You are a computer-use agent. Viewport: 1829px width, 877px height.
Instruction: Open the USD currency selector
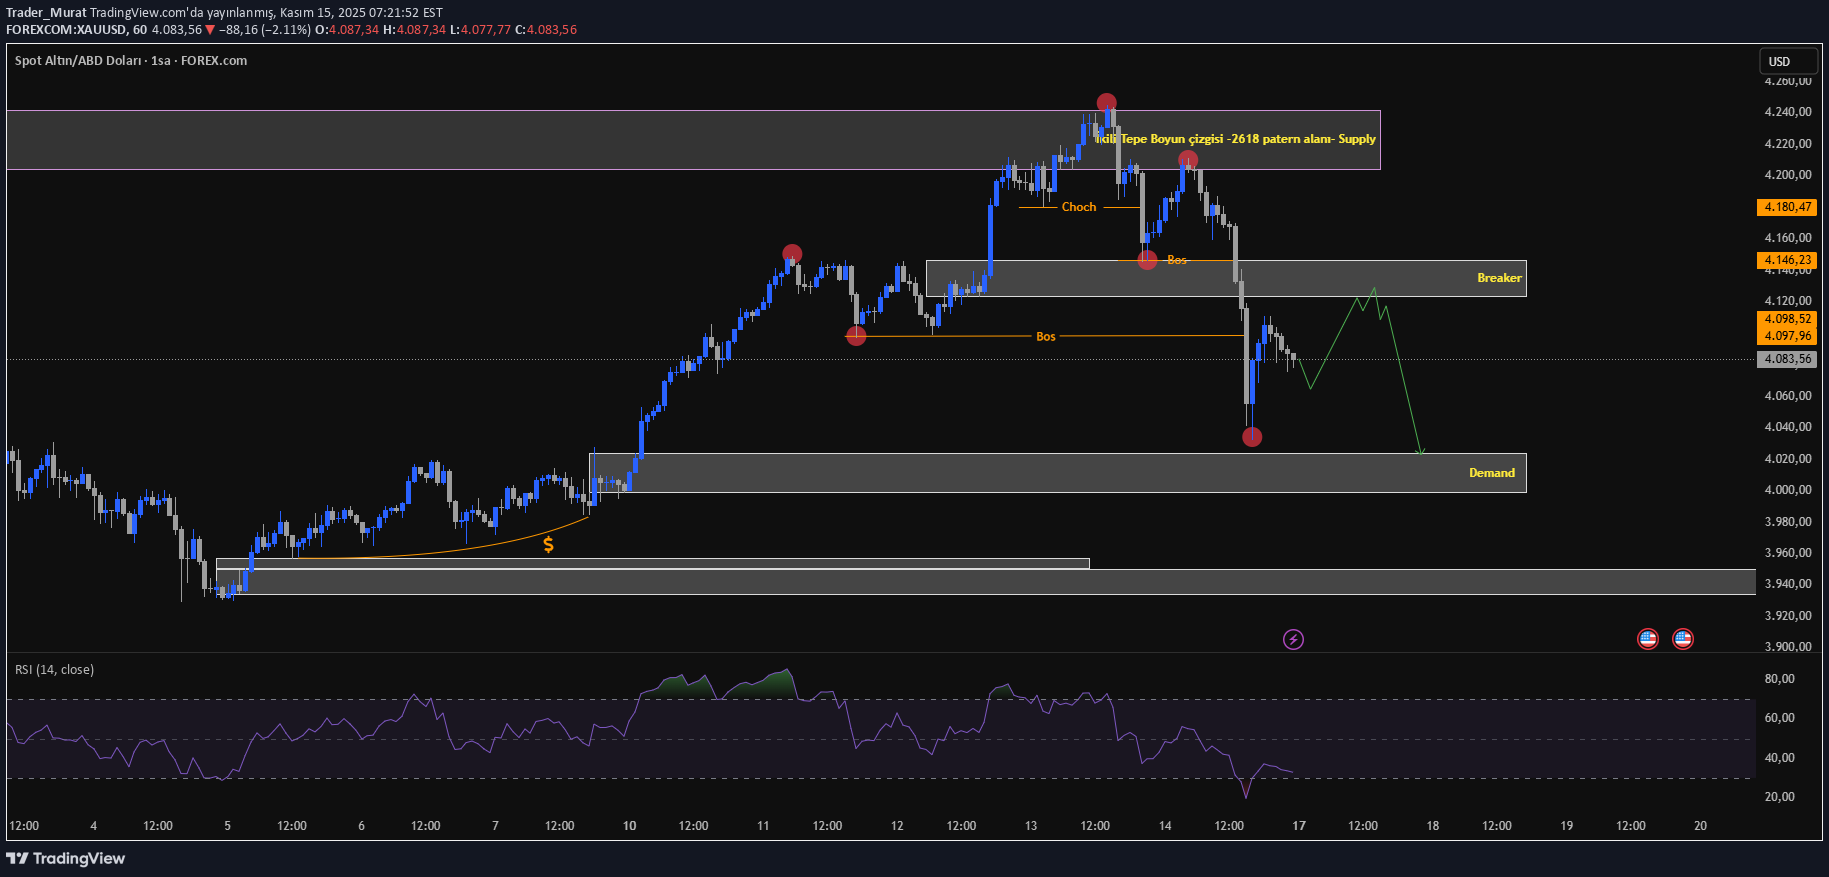(1788, 61)
